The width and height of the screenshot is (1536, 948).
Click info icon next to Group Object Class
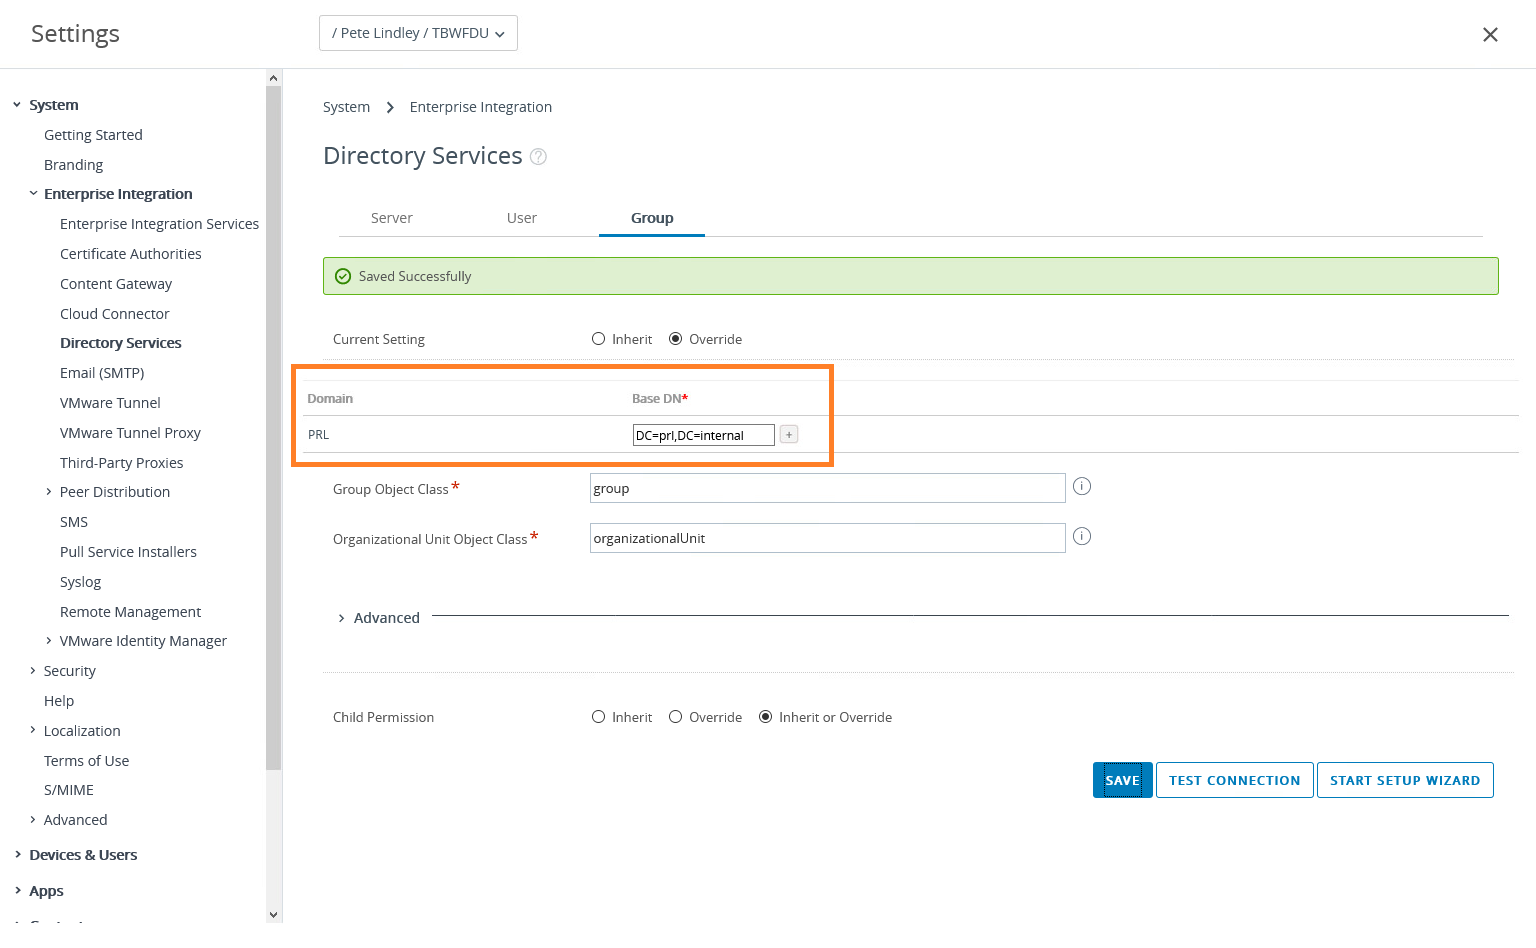[1082, 487]
